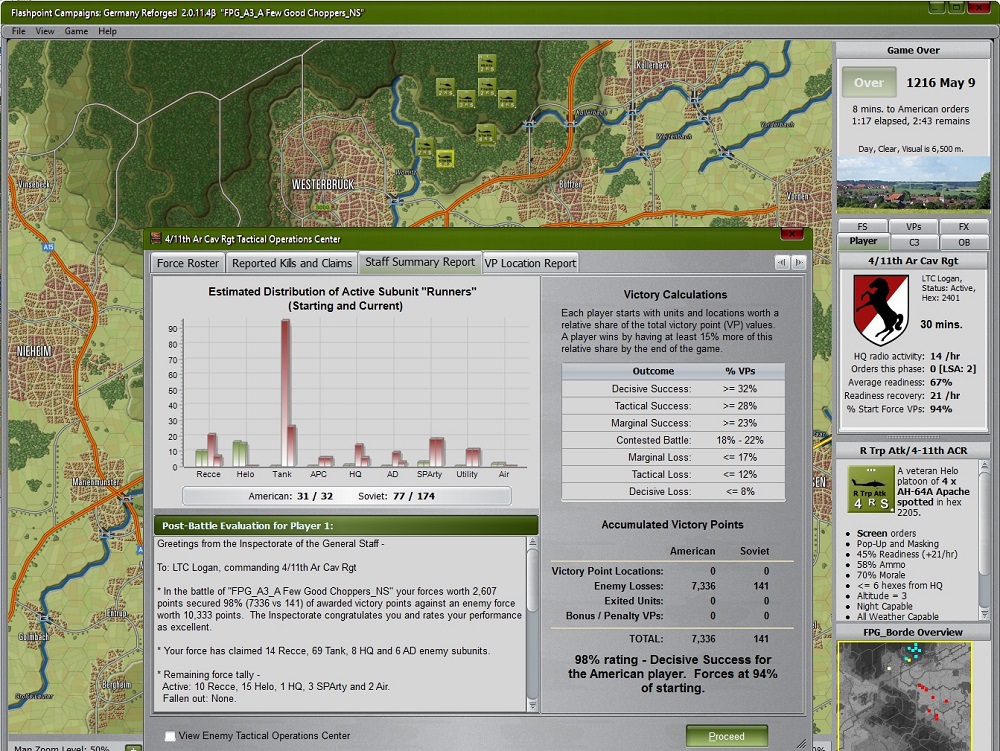Open the File menu
1000x751 pixels.
point(18,31)
